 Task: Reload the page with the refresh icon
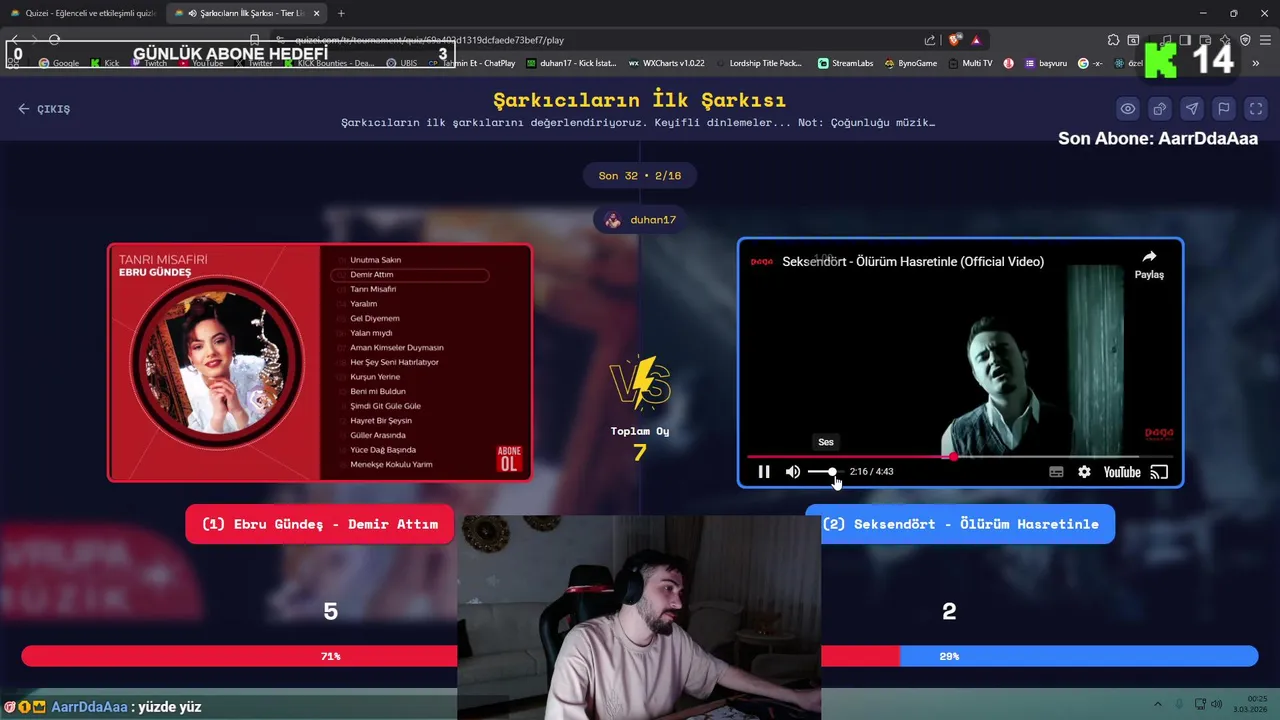[x=54, y=40]
